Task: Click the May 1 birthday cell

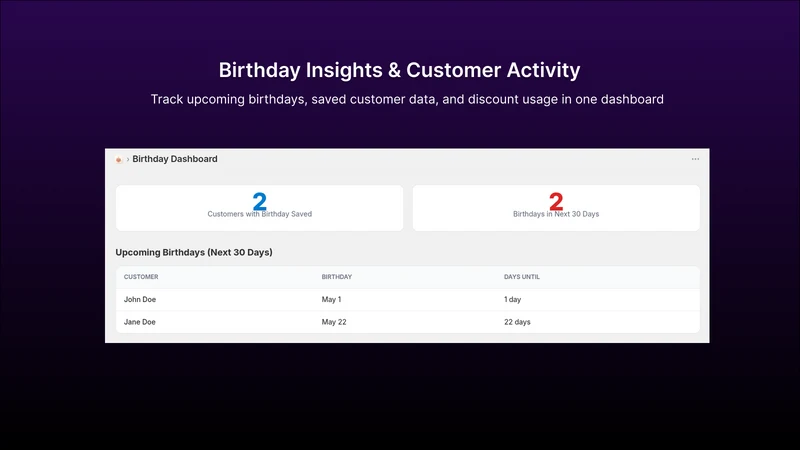Action: [332, 299]
